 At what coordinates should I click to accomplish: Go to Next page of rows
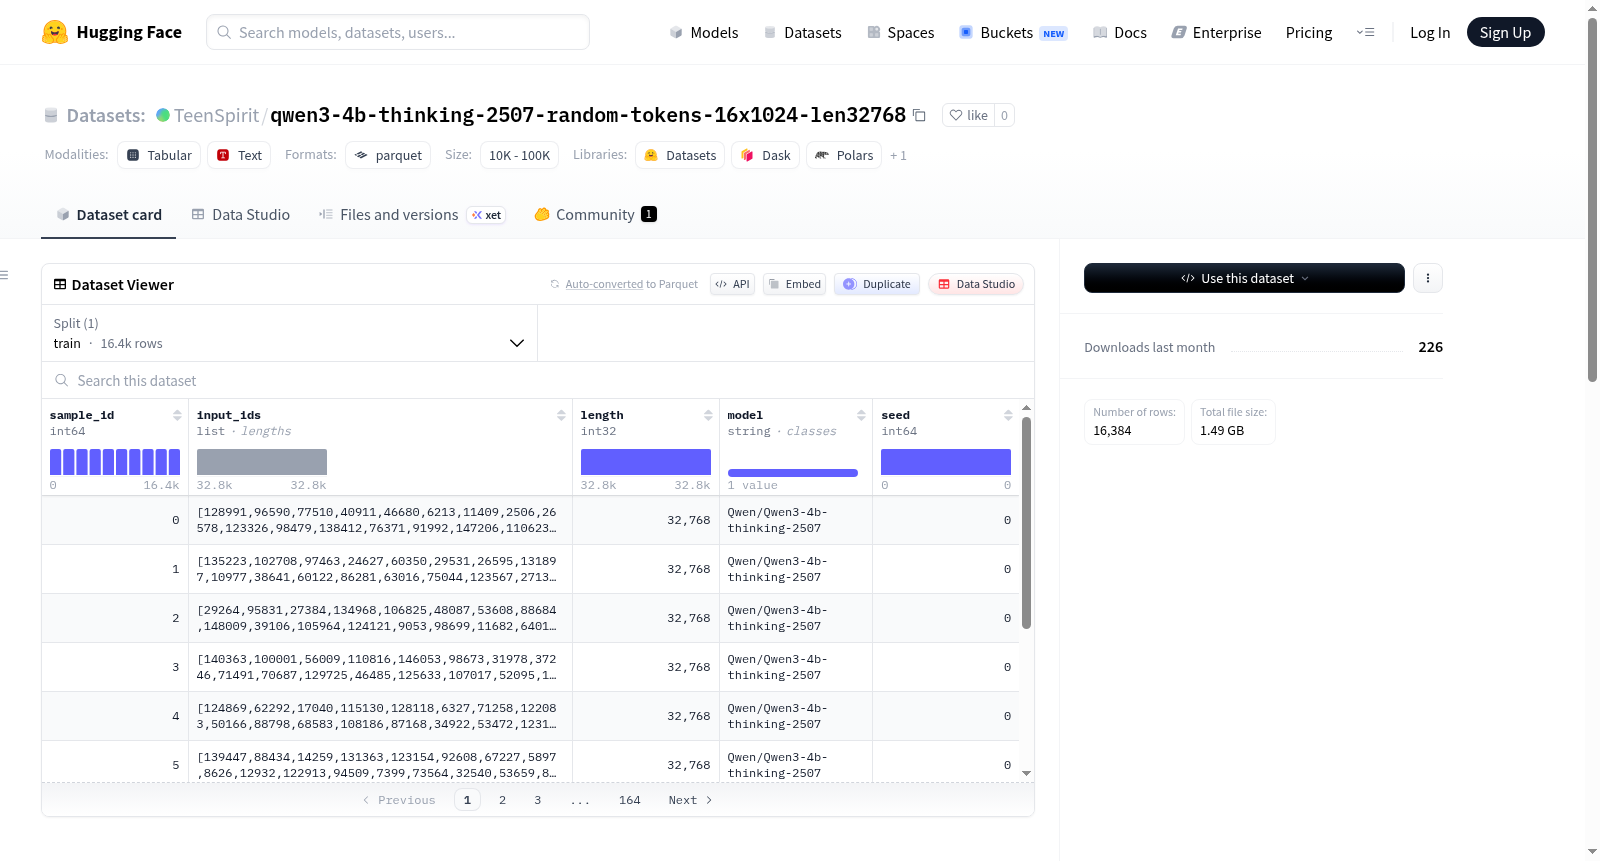coord(690,800)
